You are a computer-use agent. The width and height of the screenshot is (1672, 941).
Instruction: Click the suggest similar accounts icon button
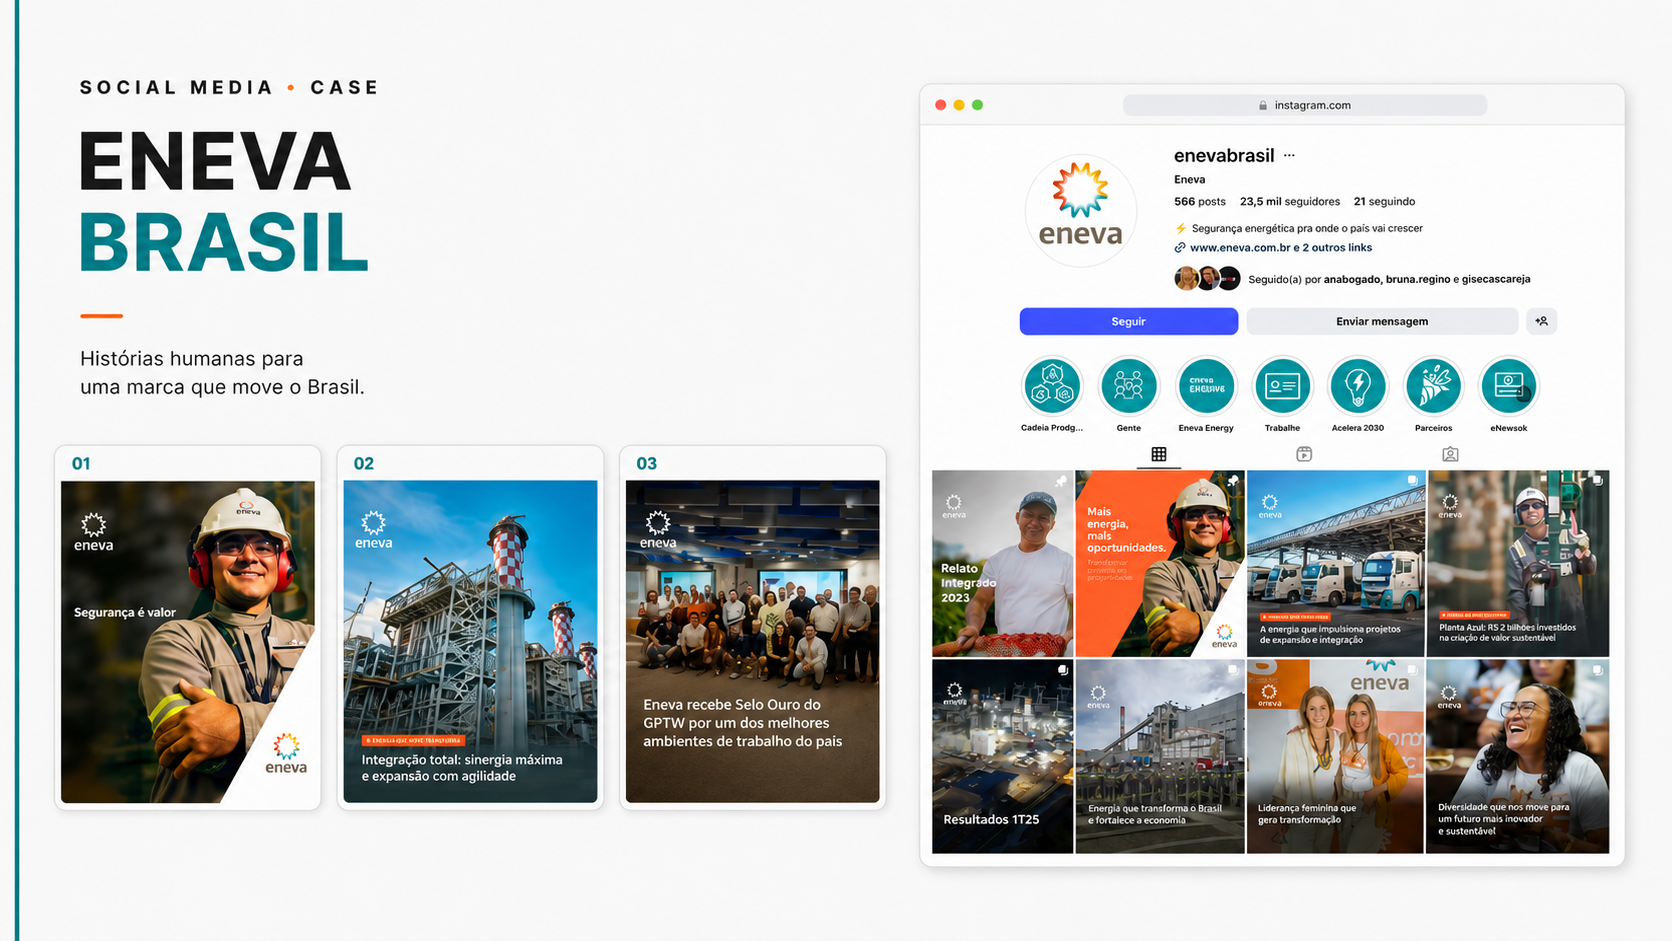1541,321
